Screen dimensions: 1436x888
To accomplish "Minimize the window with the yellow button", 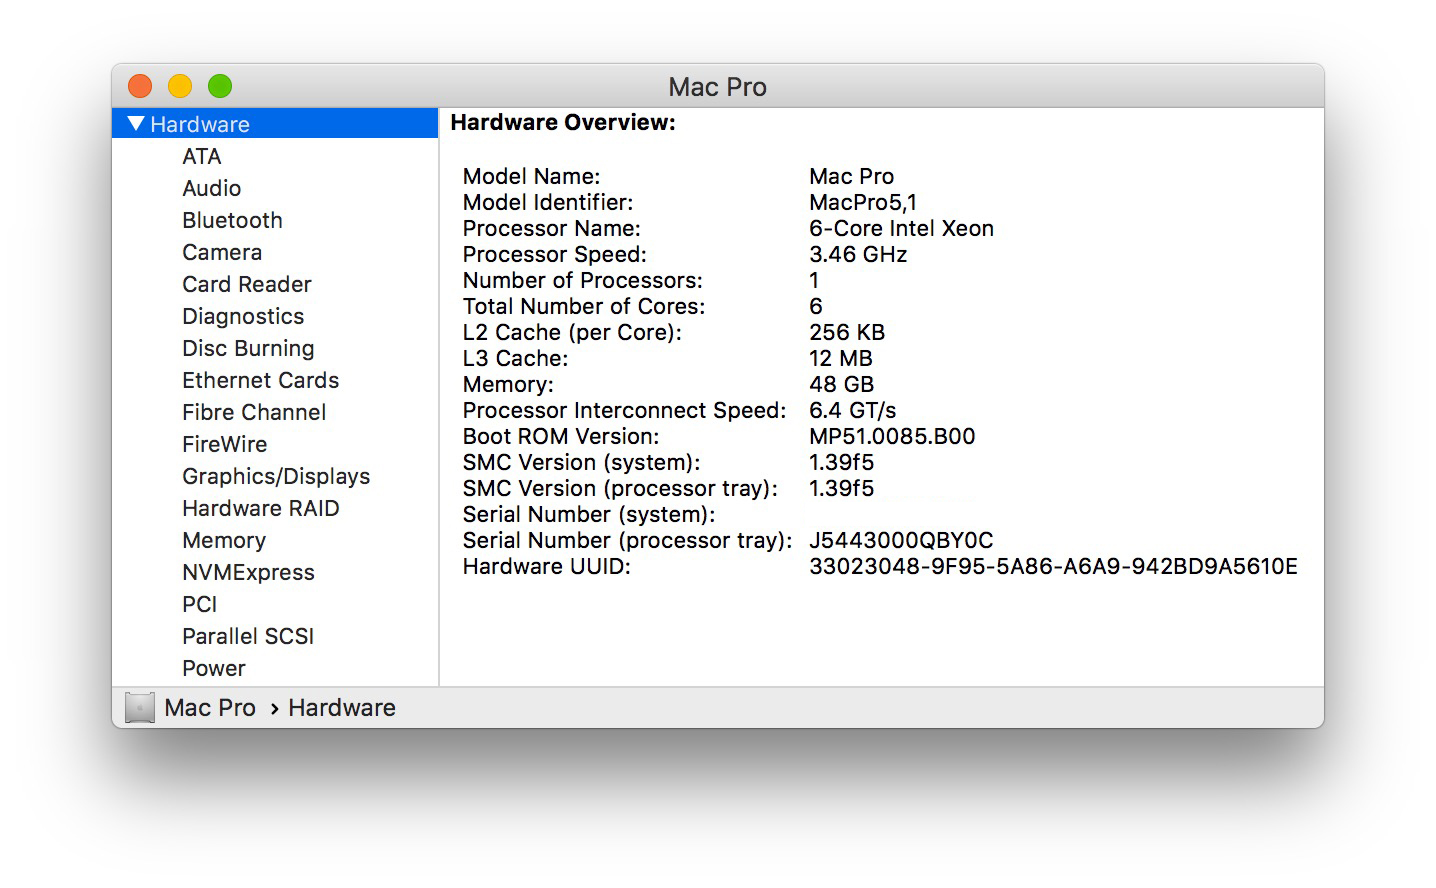I will click(x=180, y=86).
